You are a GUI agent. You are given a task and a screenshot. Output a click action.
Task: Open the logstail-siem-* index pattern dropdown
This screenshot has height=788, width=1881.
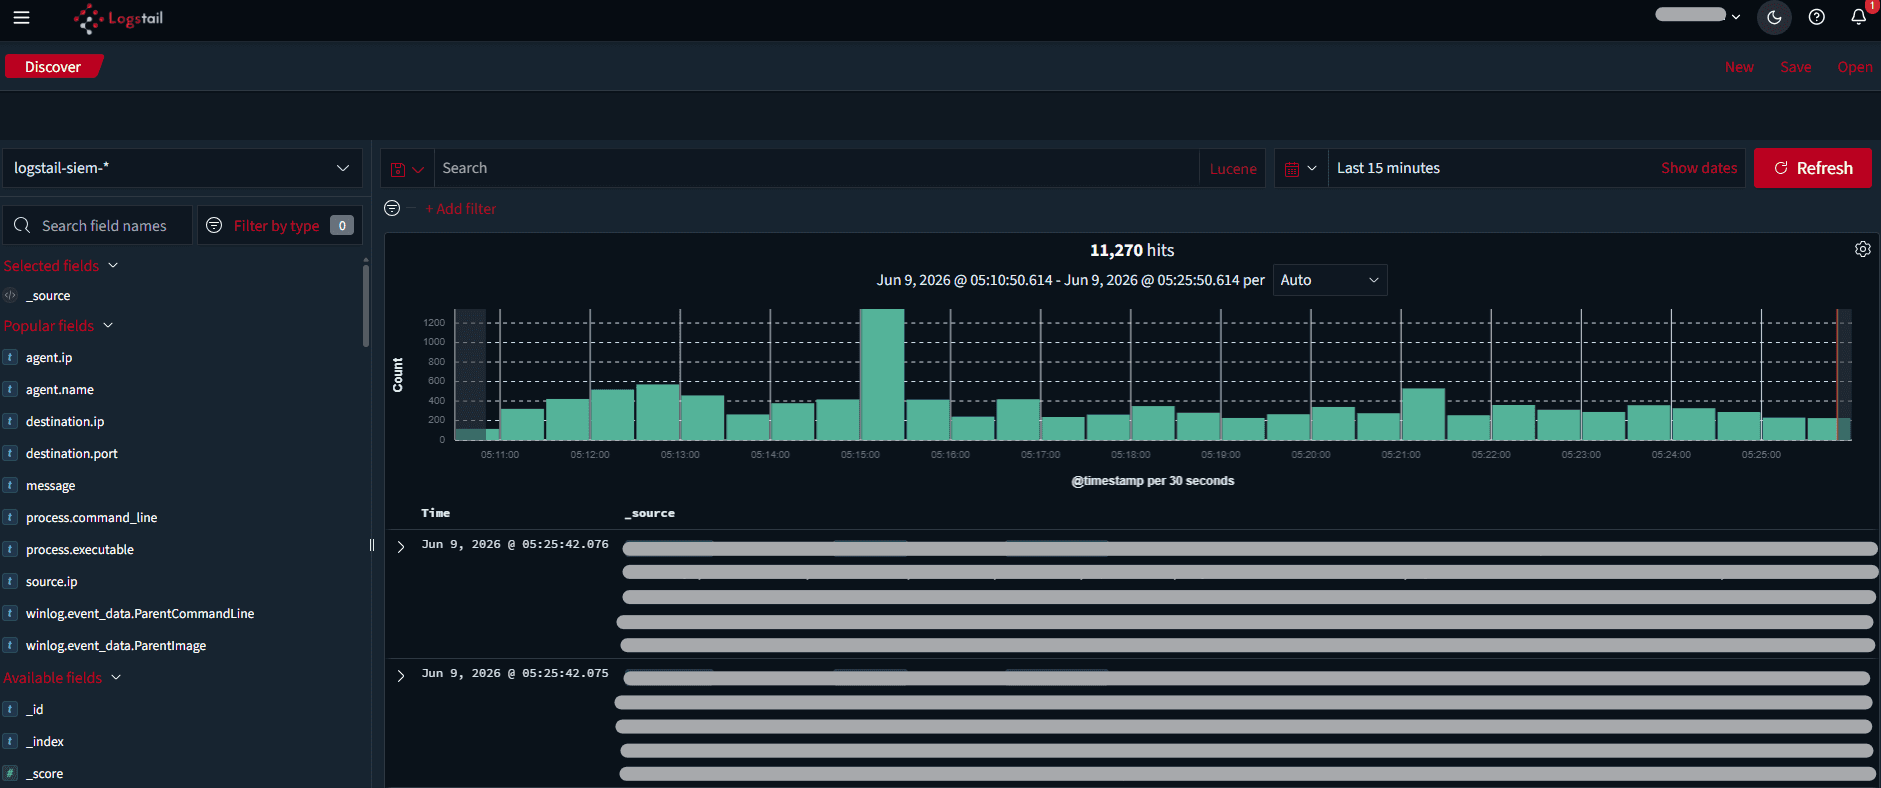coord(182,168)
